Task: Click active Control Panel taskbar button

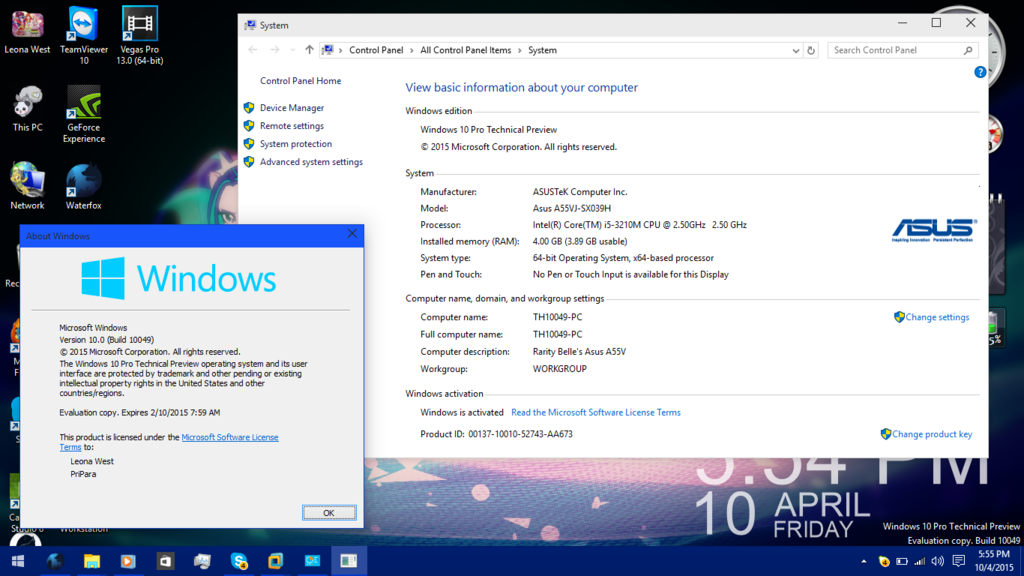Action: tap(349, 561)
